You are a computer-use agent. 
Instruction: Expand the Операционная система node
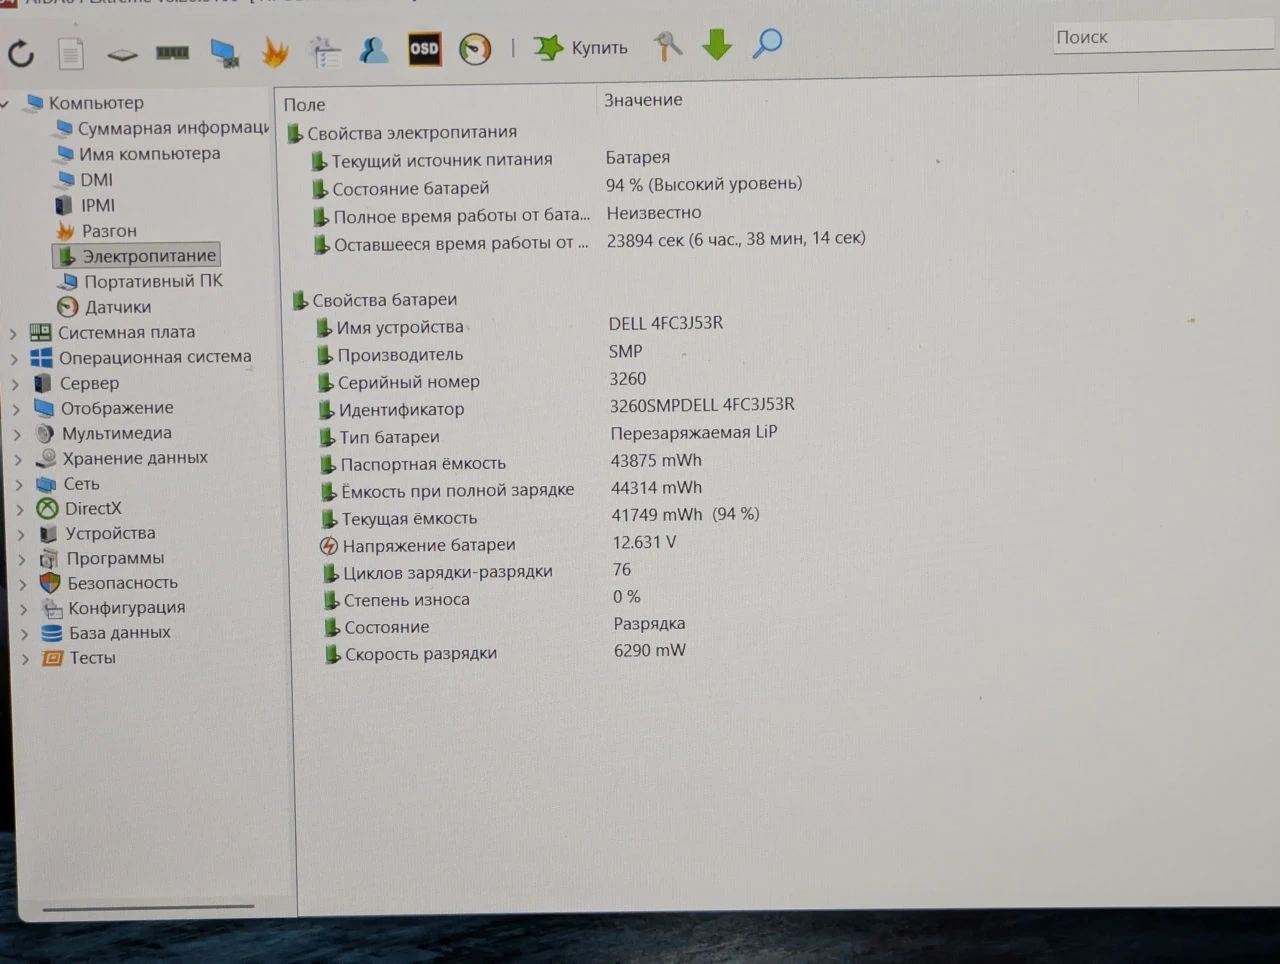(x=15, y=358)
